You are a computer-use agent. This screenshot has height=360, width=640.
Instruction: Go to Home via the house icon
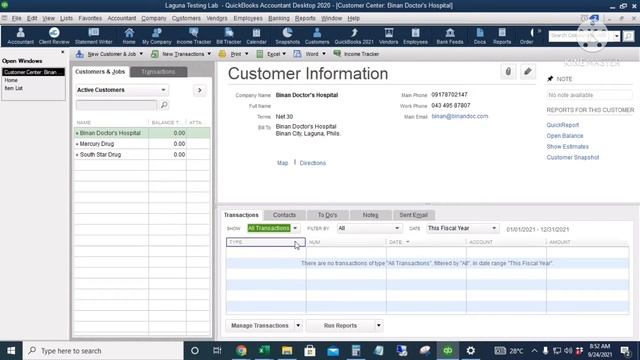tap(129, 36)
